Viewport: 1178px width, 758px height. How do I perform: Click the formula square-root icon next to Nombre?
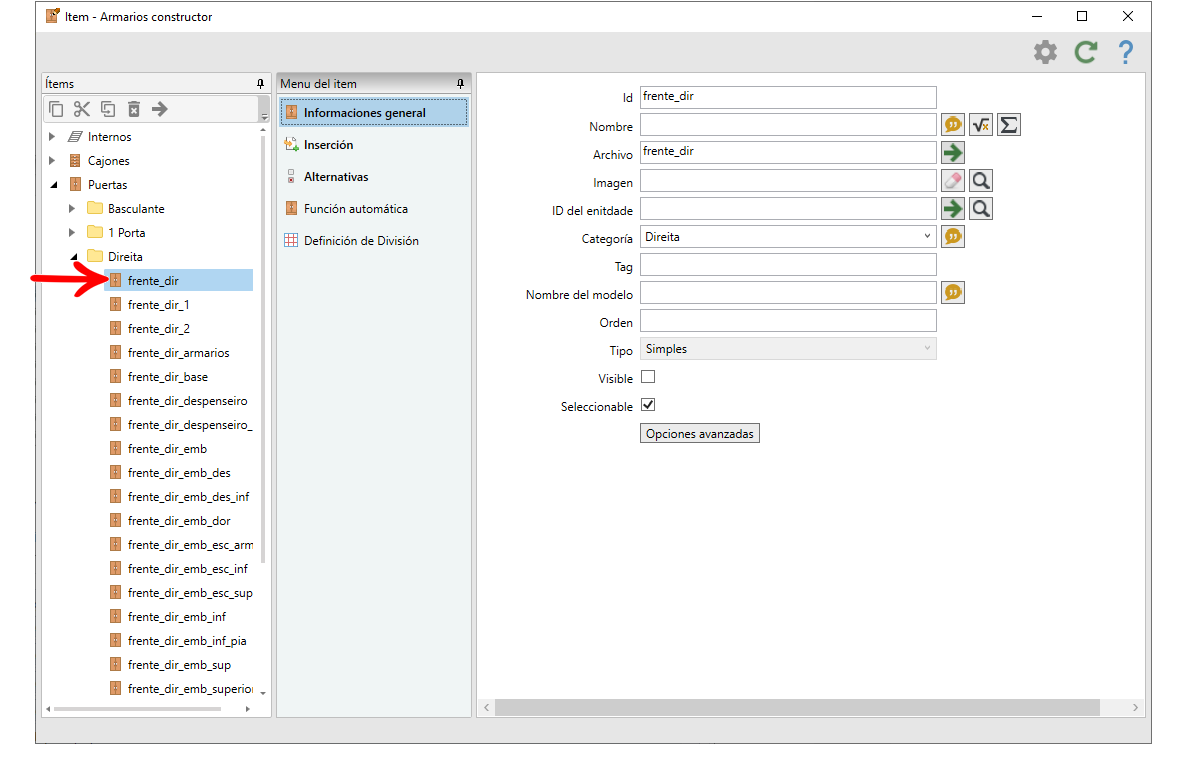click(x=980, y=125)
